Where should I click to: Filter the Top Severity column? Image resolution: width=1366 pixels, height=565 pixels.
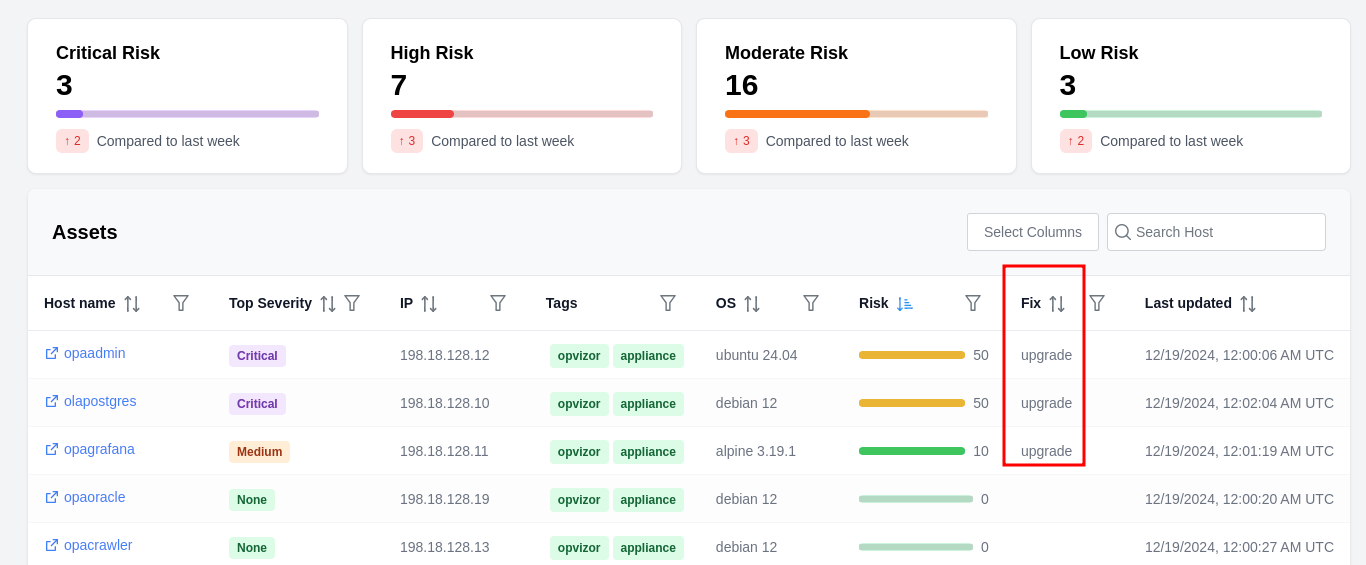352,303
